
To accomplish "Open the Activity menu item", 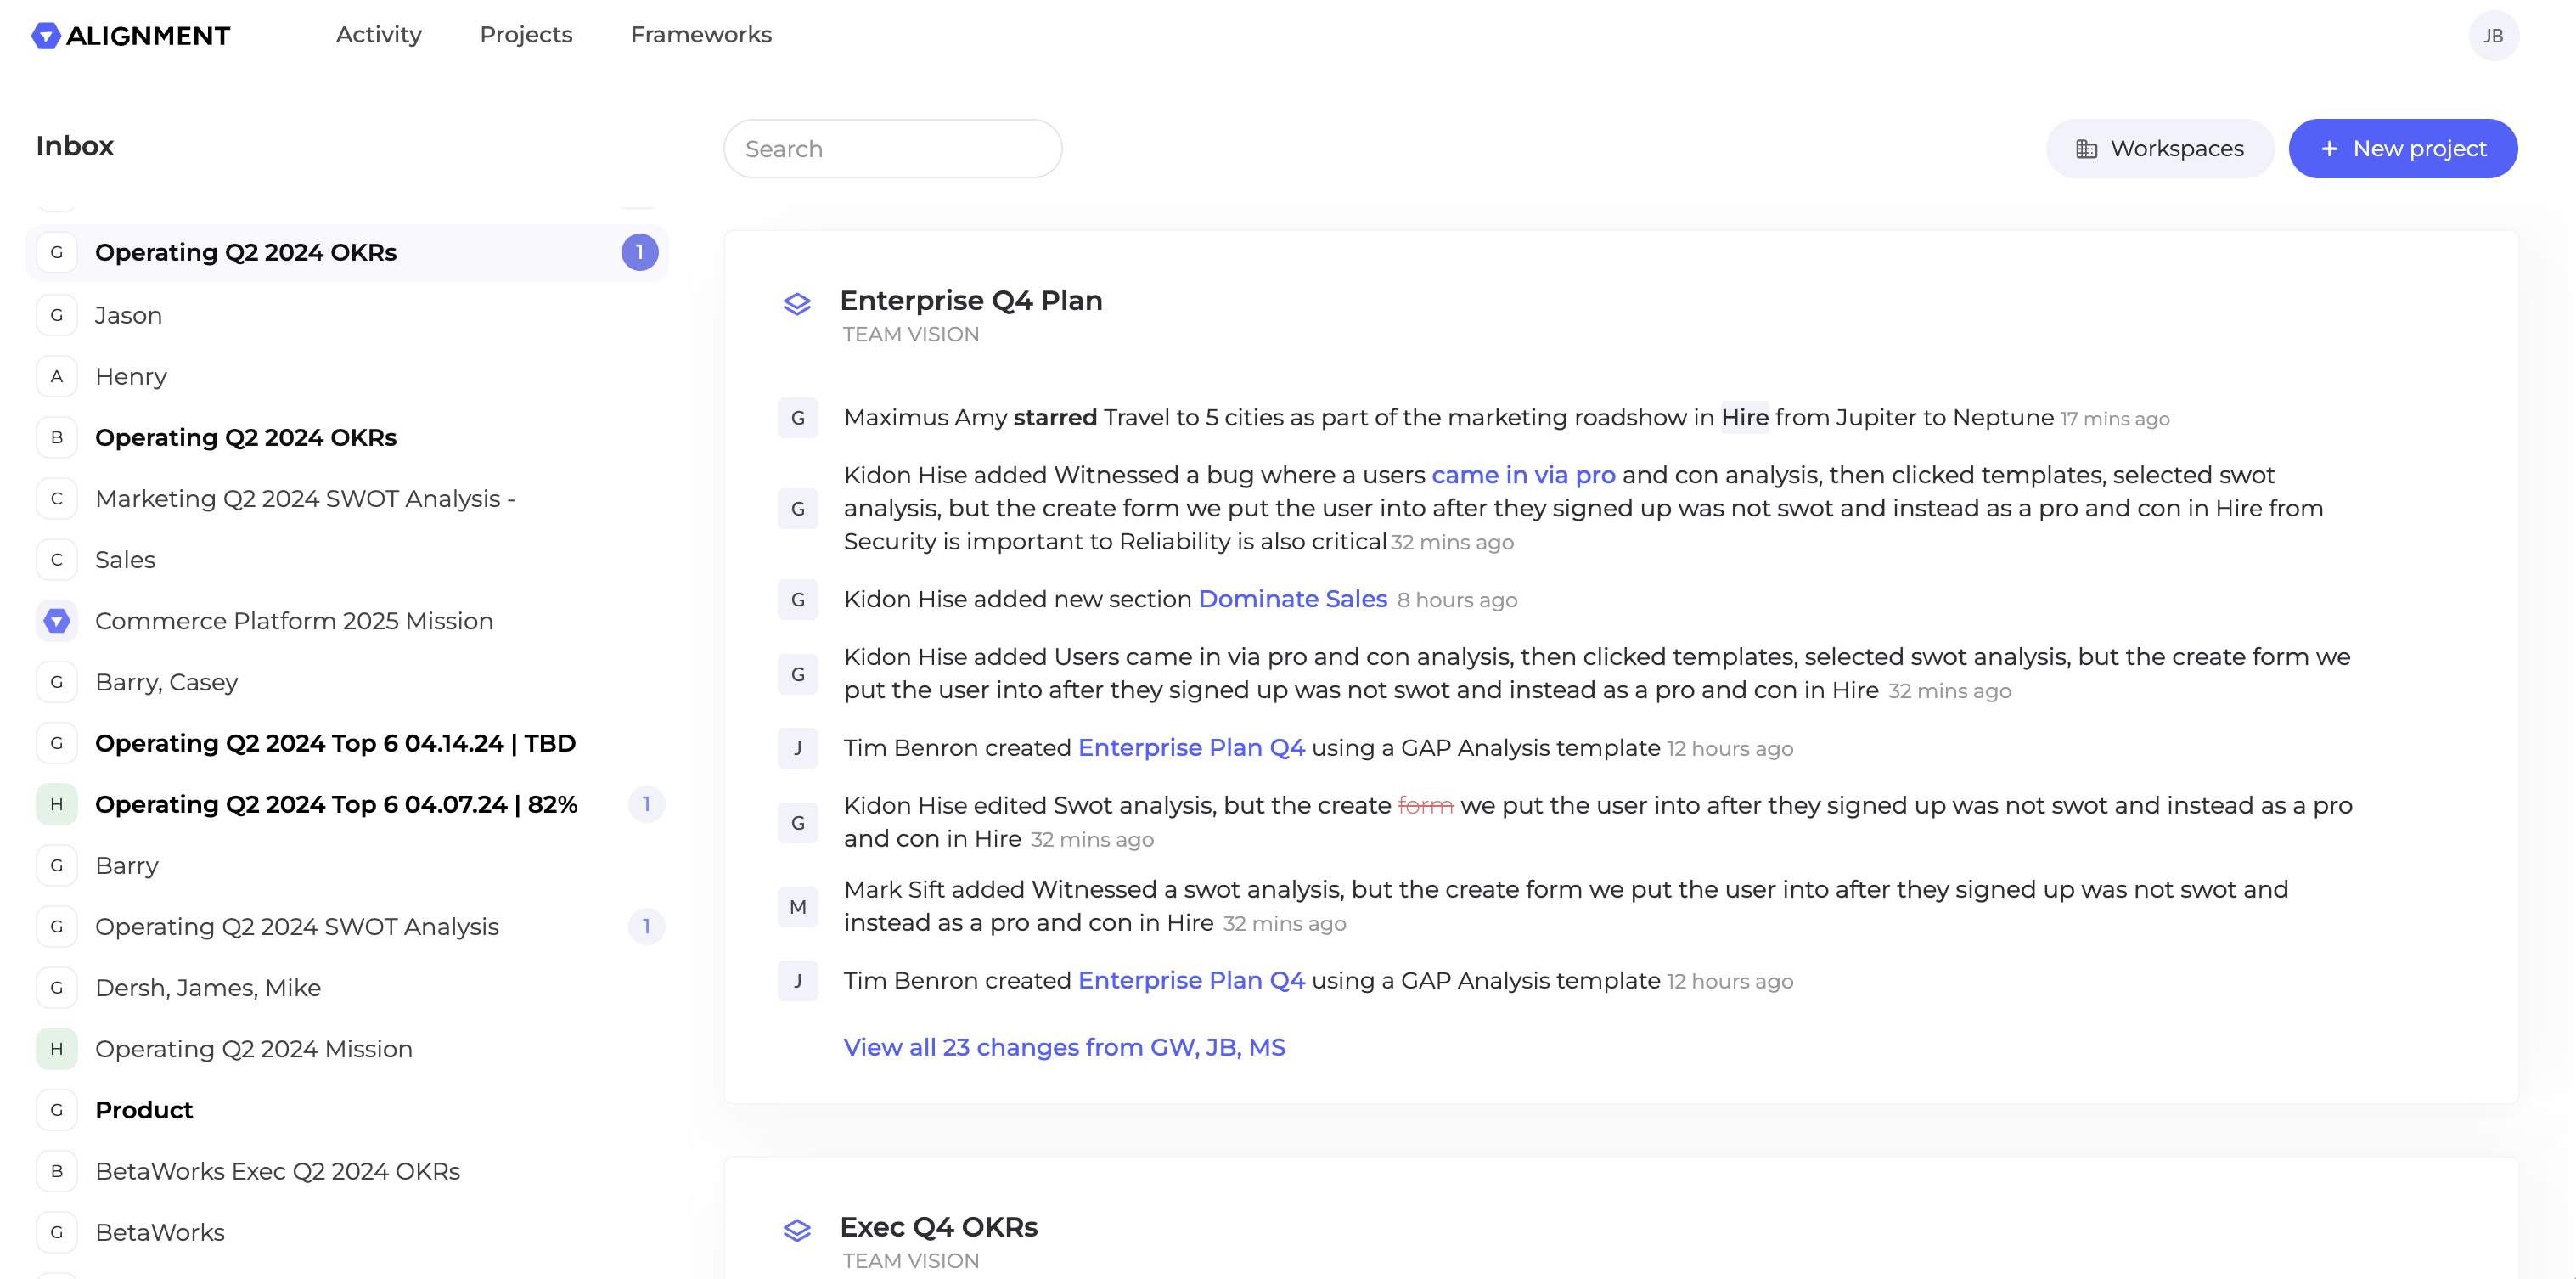I will point(378,35).
